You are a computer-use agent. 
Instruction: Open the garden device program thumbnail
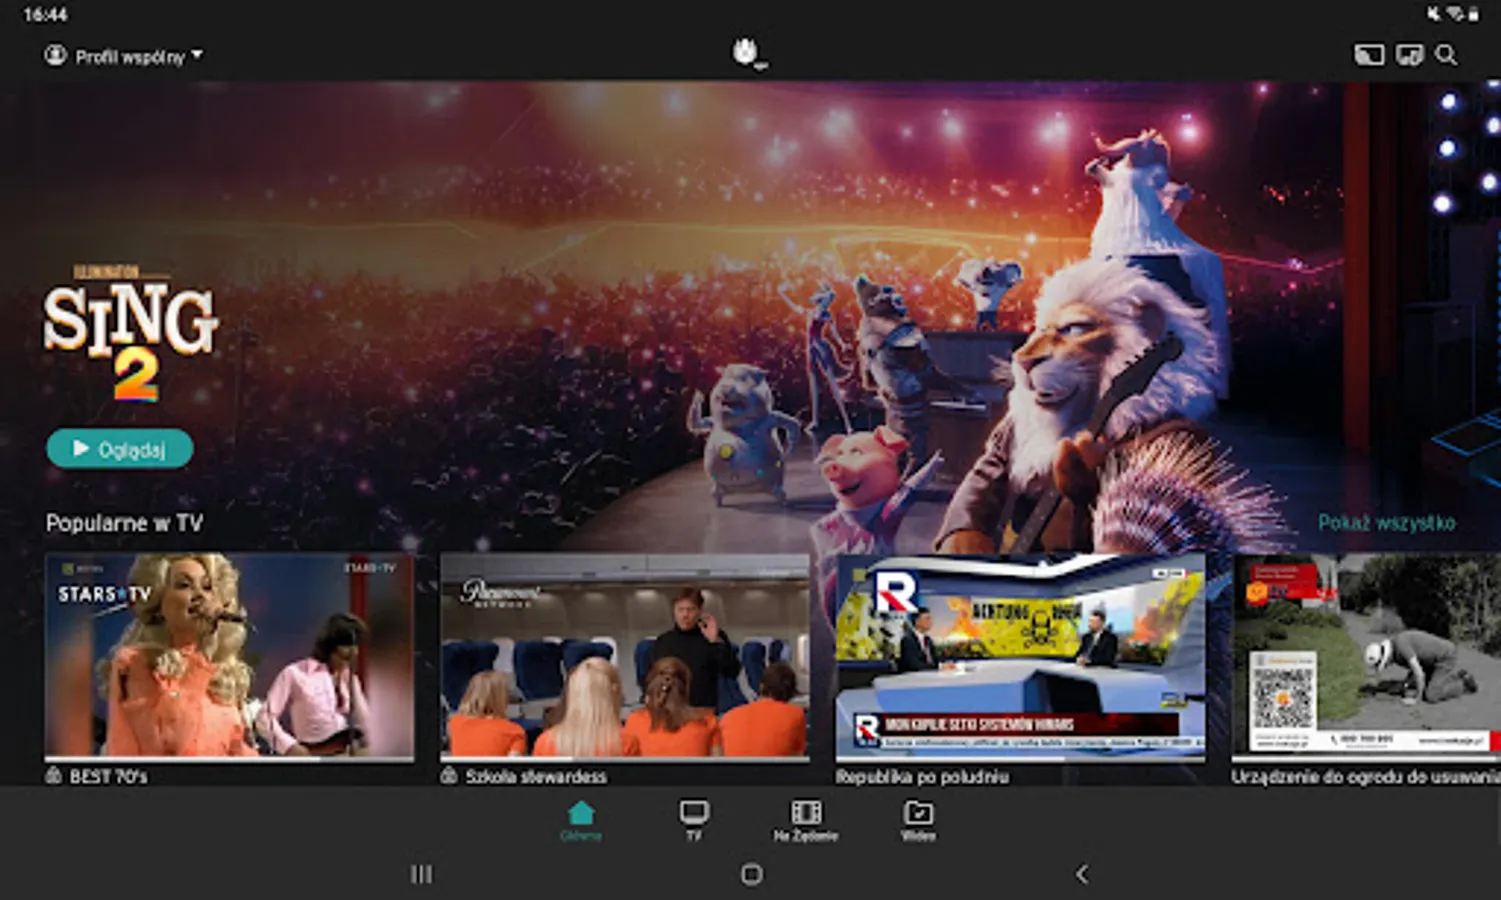(x=1366, y=658)
